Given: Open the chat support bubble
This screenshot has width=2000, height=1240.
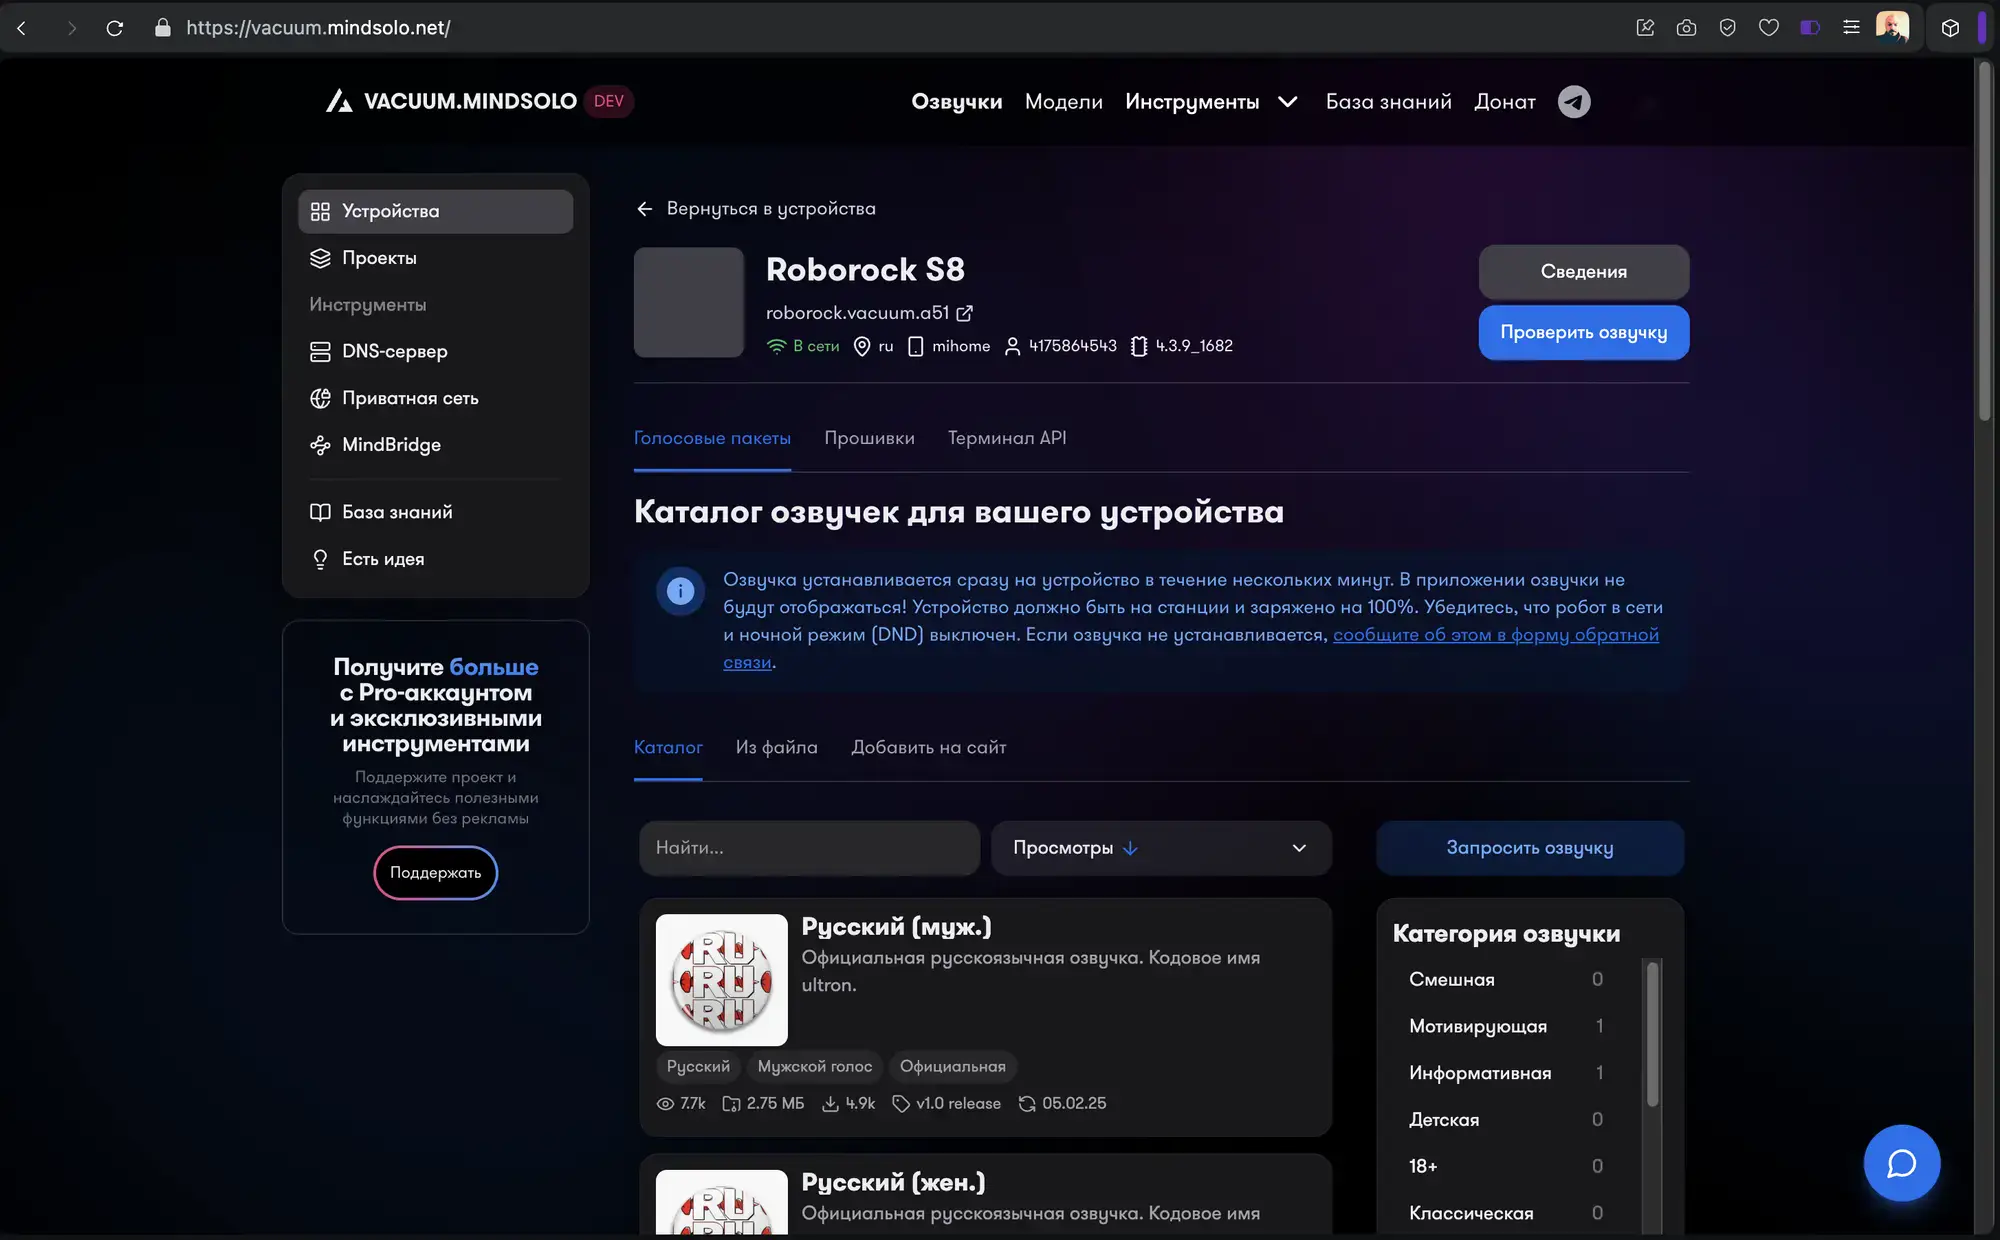Looking at the screenshot, I should tap(1901, 1163).
